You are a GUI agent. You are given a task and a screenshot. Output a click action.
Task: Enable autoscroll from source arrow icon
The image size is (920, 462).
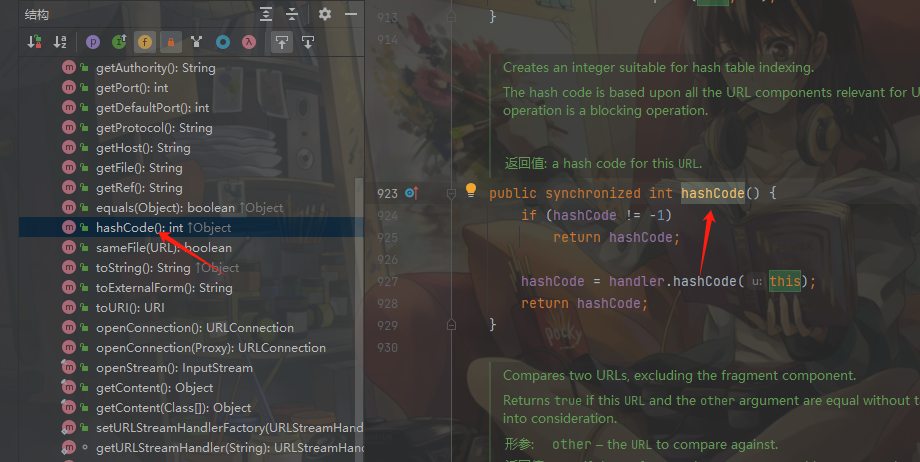tap(307, 42)
